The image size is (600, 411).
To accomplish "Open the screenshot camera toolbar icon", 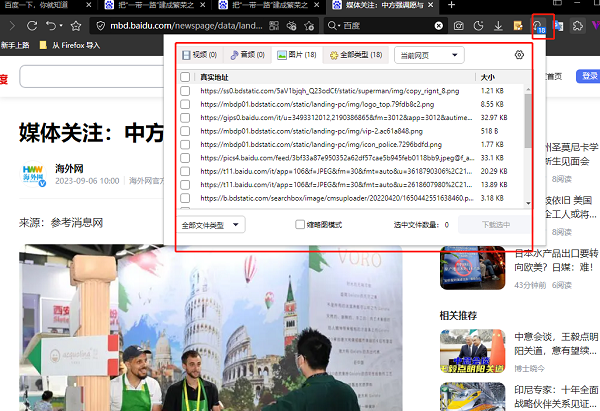I will [x=458, y=26].
